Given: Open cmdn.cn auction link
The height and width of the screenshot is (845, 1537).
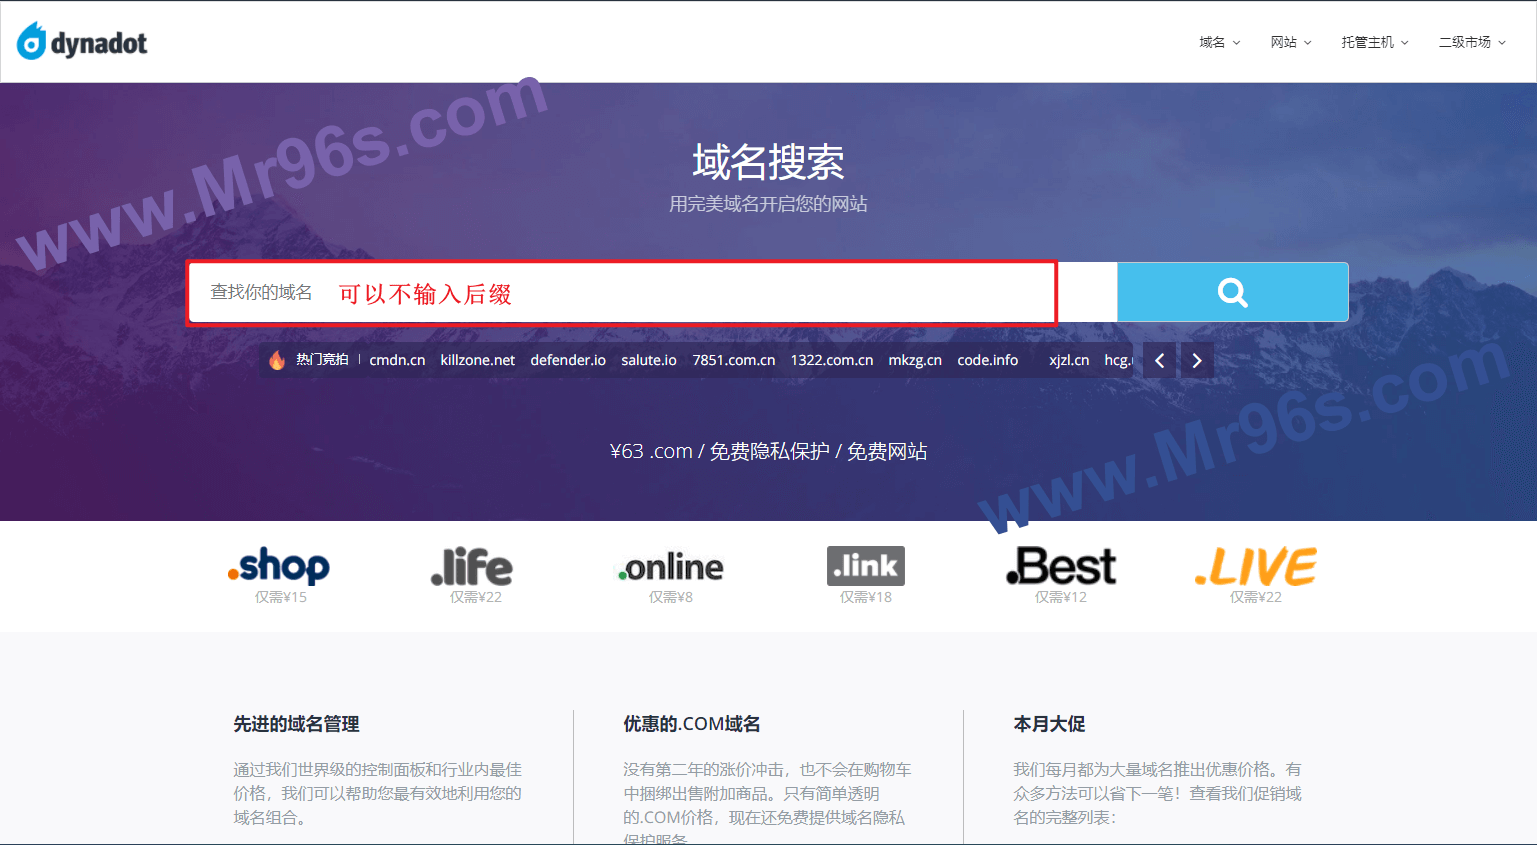Looking at the screenshot, I should [397, 360].
